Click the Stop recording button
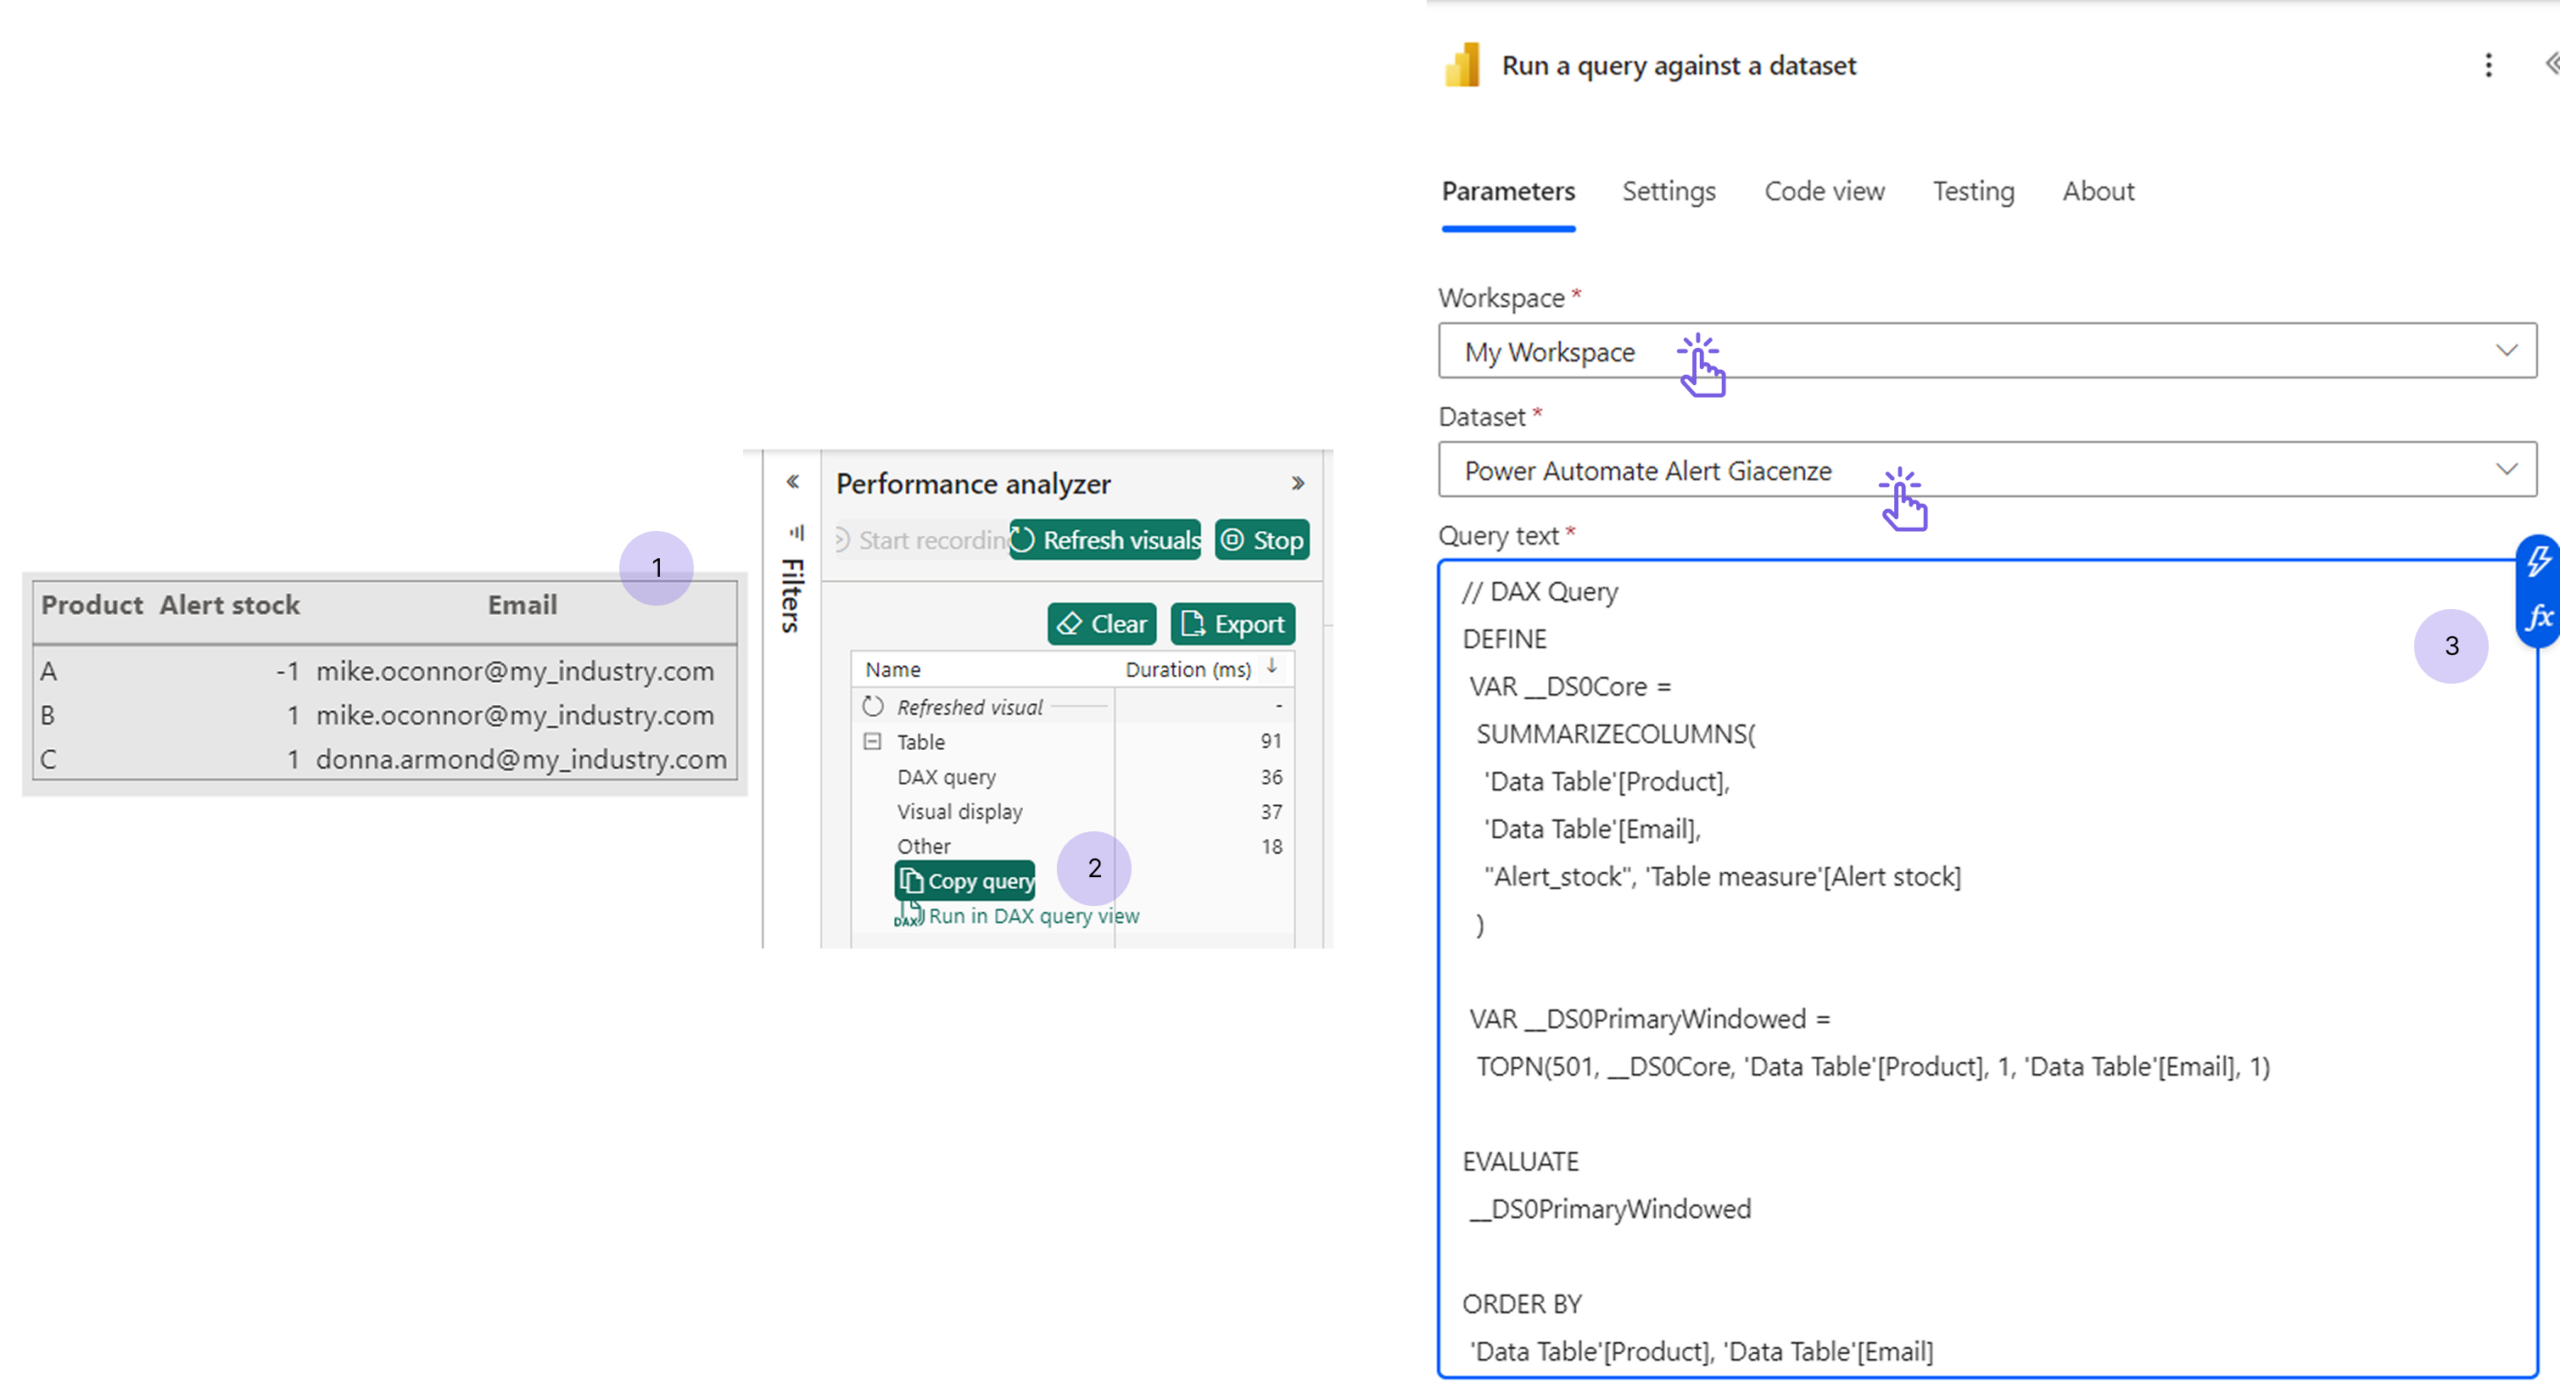Image resolution: width=2560 pixels, height=1398 pixels. coord(1262,541)
